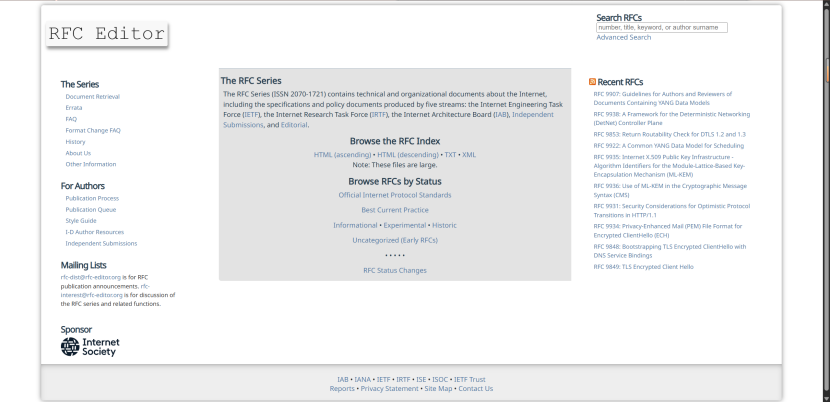Open the IAB footer link
830x402 pixels.
click(x=343, y=379)
